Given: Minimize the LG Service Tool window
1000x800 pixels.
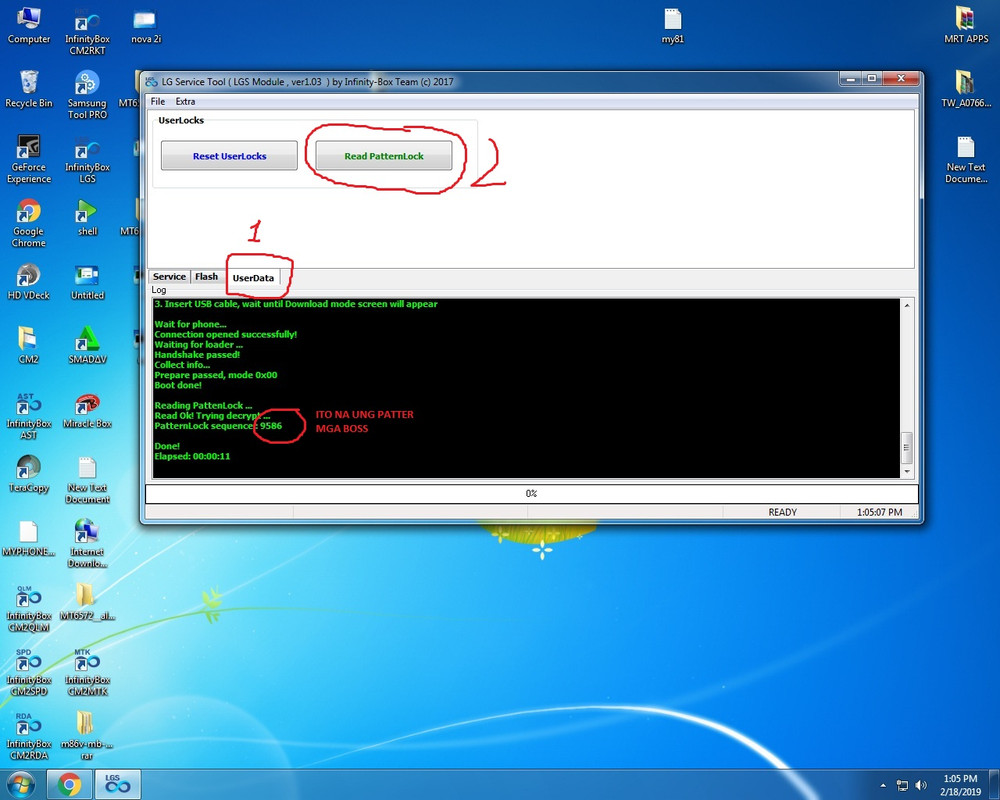Looking at the screenshot, I should coord(851,78).
